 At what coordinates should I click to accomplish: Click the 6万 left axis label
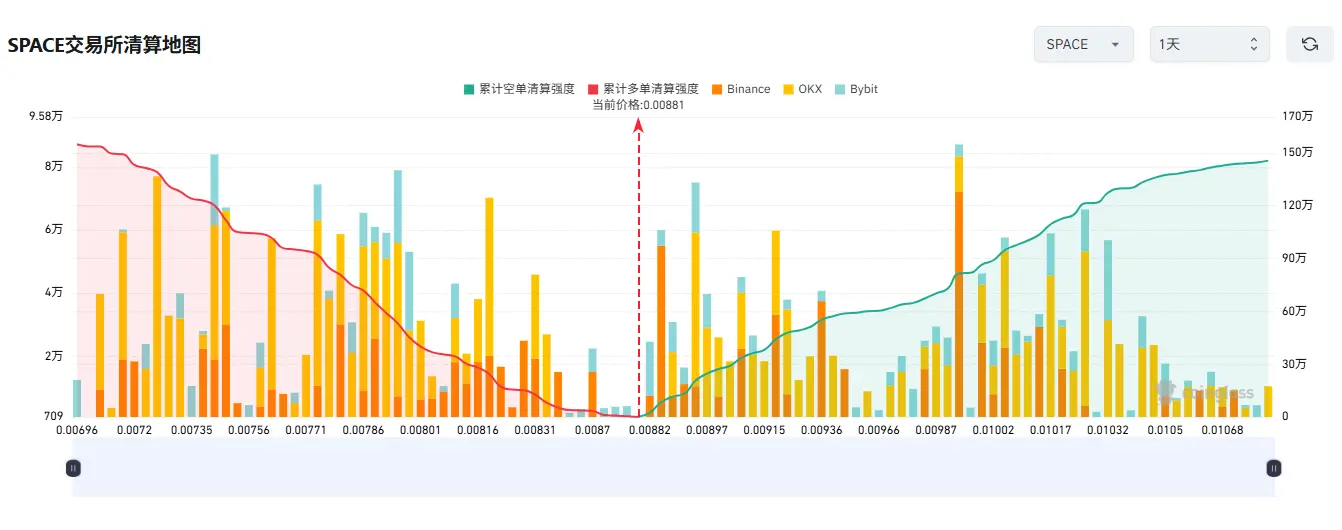click(x=54, y=229)
